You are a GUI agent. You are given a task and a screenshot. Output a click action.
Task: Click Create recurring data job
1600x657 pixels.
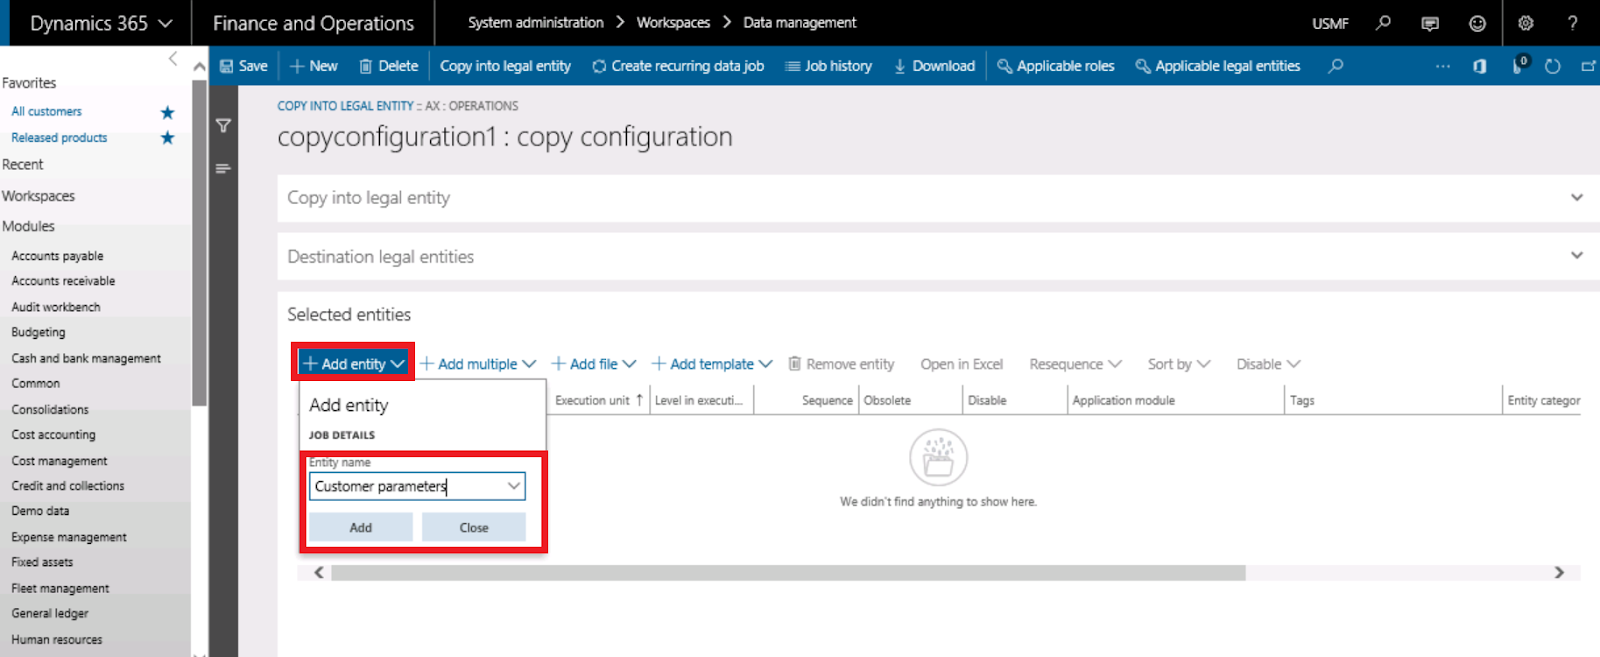coord(678,66)
